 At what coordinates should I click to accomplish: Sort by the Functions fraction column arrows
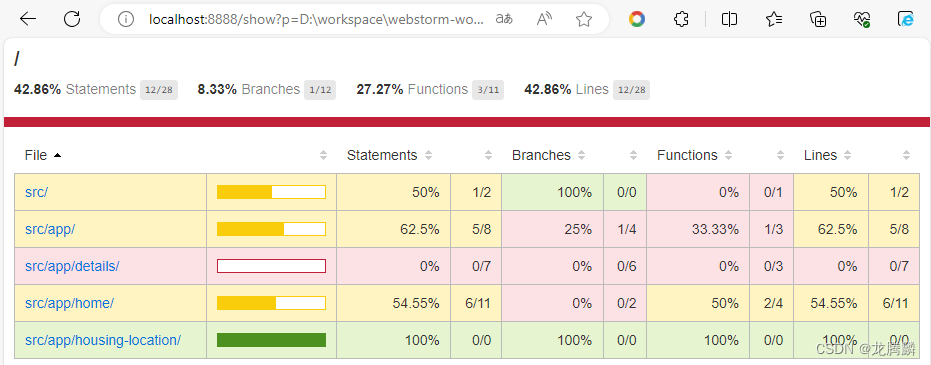pos(781,155)
